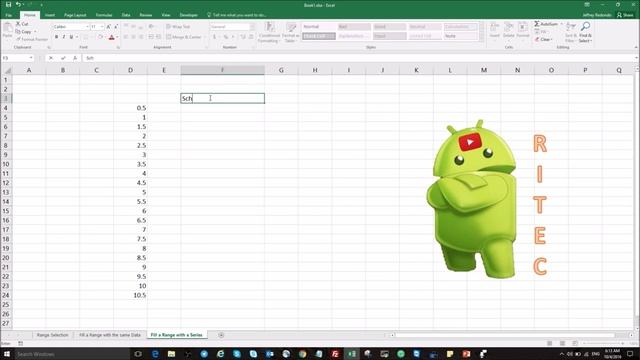This screenshot has width=640, height=360.
Task: Select cell containing 10.5
Action: click(x=130, y=295)
